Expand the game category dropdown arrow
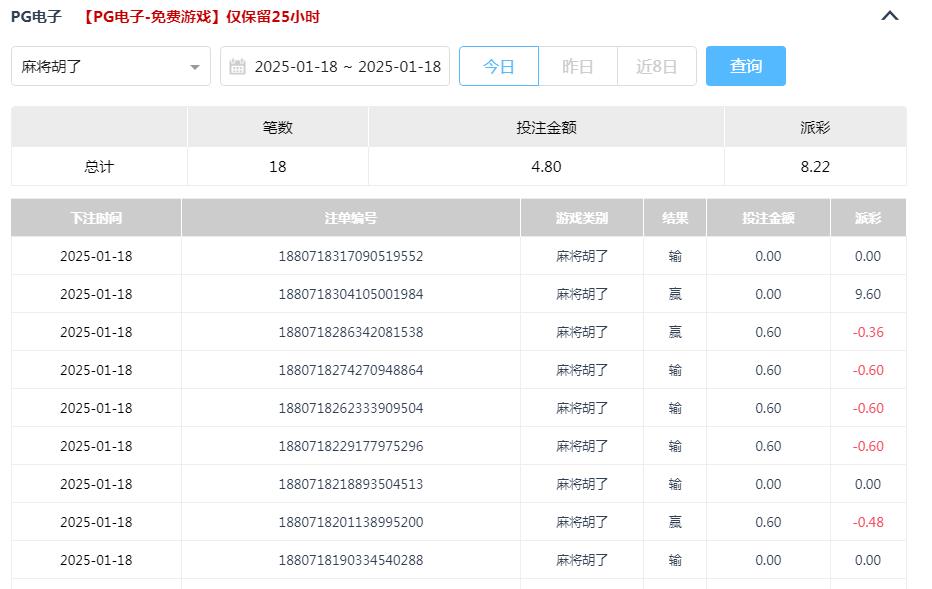 pyautogui.click(x=196, y=65)
